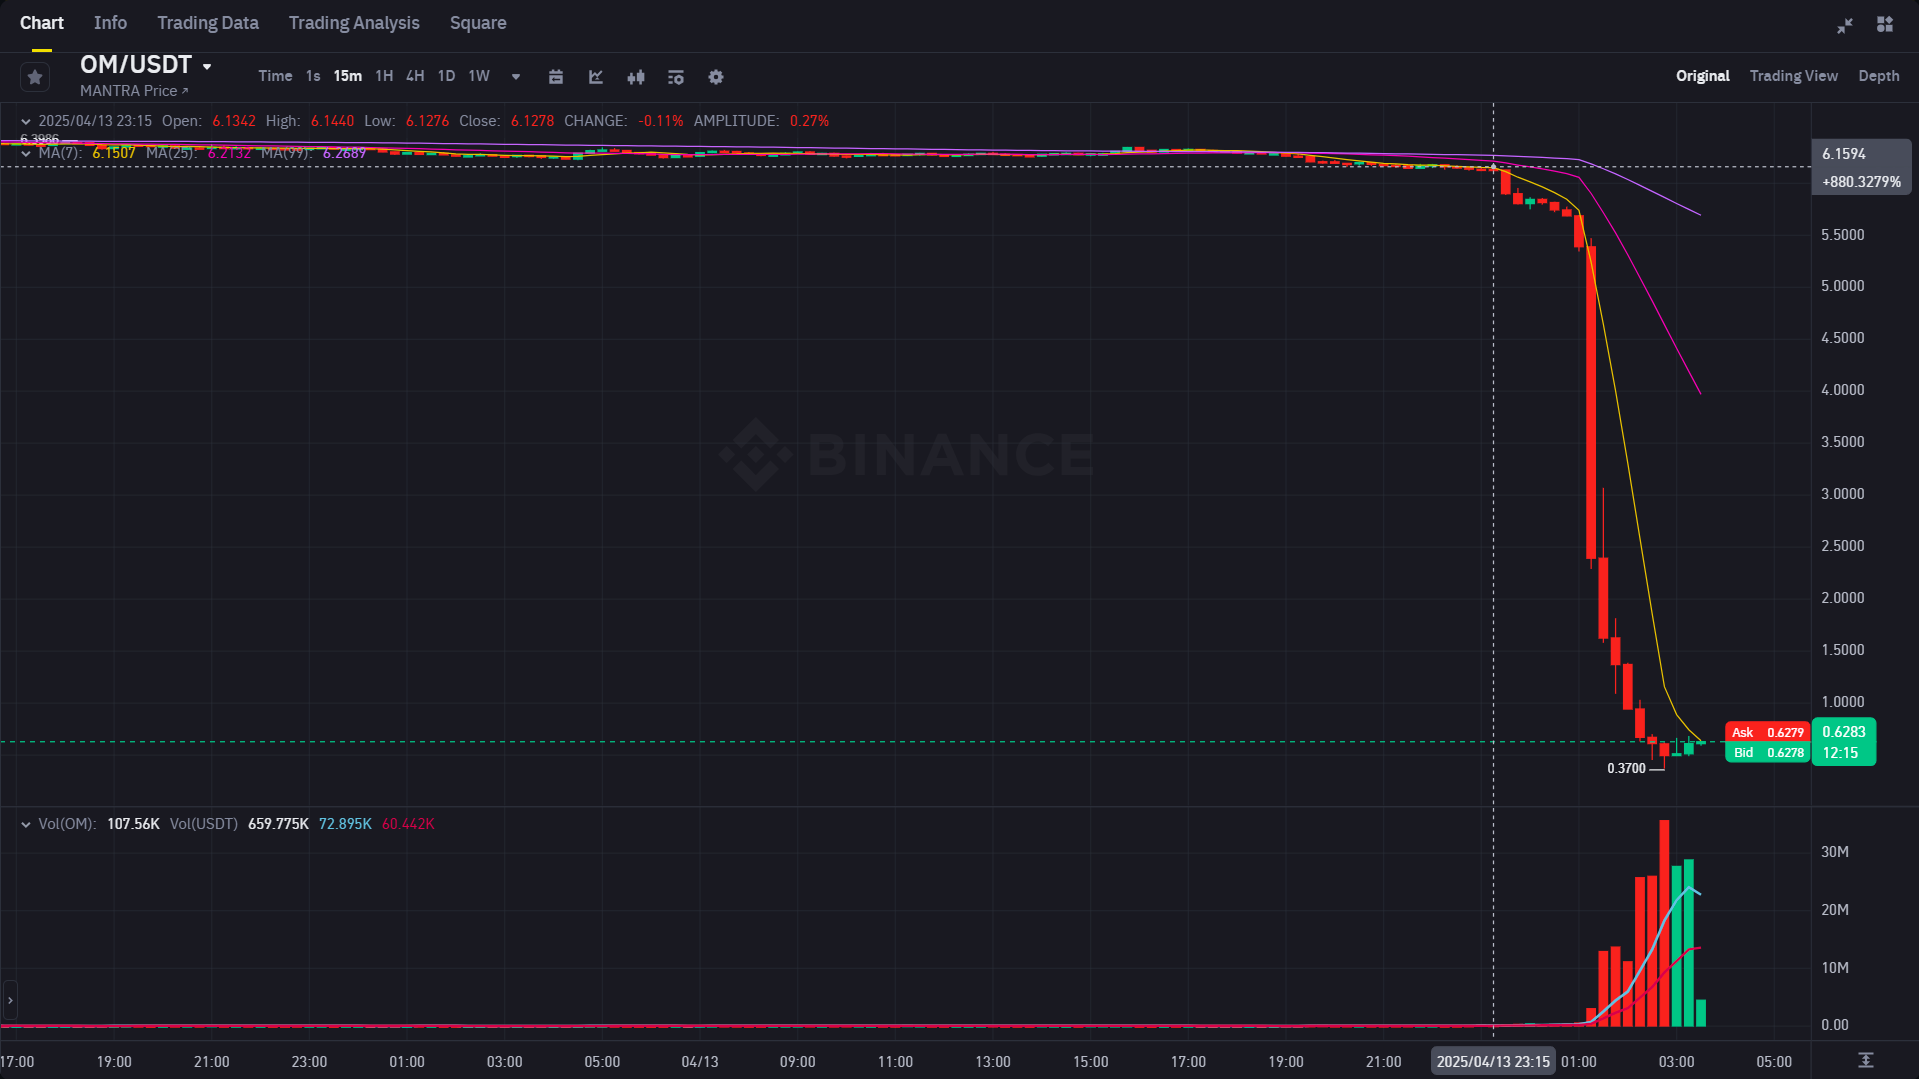Image resolution: width=1919 pixels, height=1079 pixels.
Task: Open the MANTRA Price link
Action: coord(136,90)
